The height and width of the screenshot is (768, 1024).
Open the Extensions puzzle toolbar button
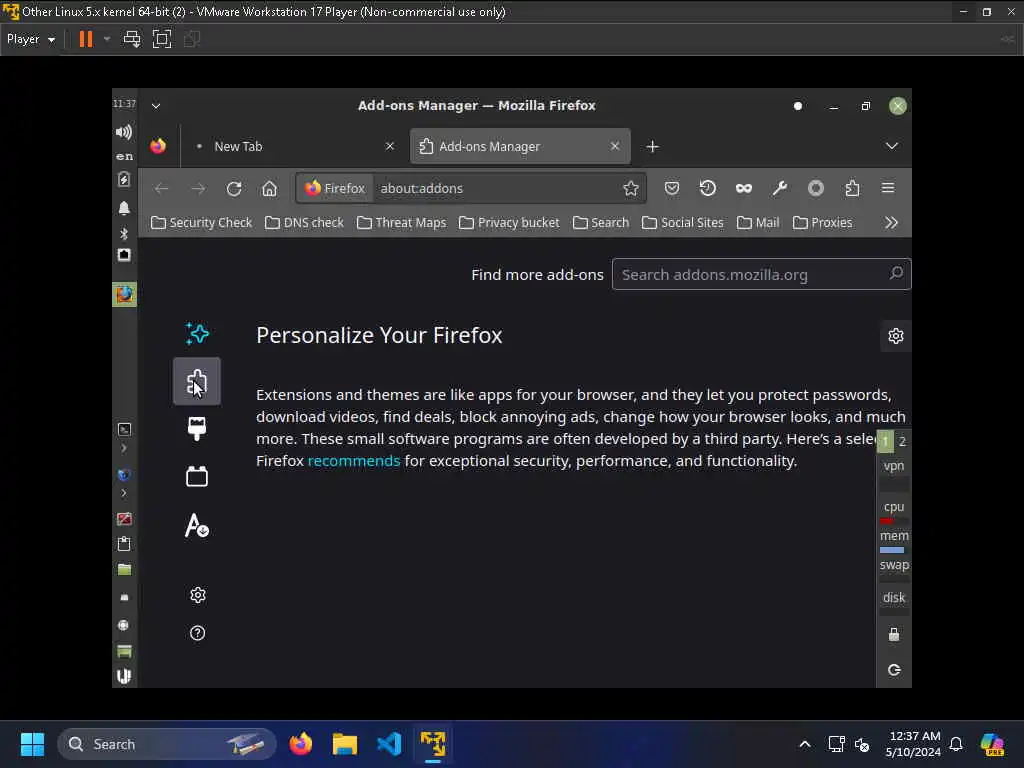[x=852, y=189]
